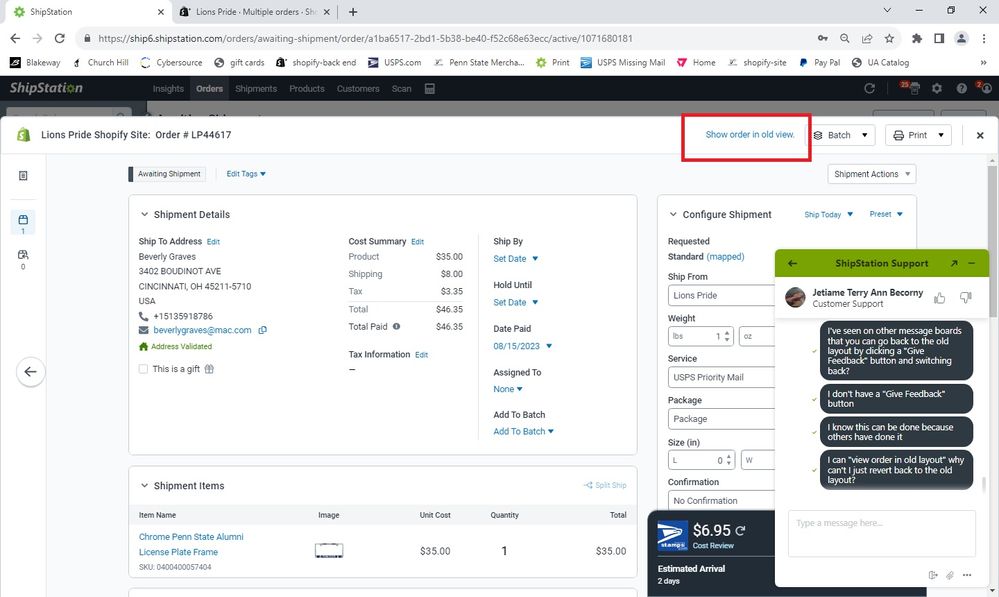Check the 'This is a gift' checkbox
Viewport: 999px width, 597px height.
144,369
